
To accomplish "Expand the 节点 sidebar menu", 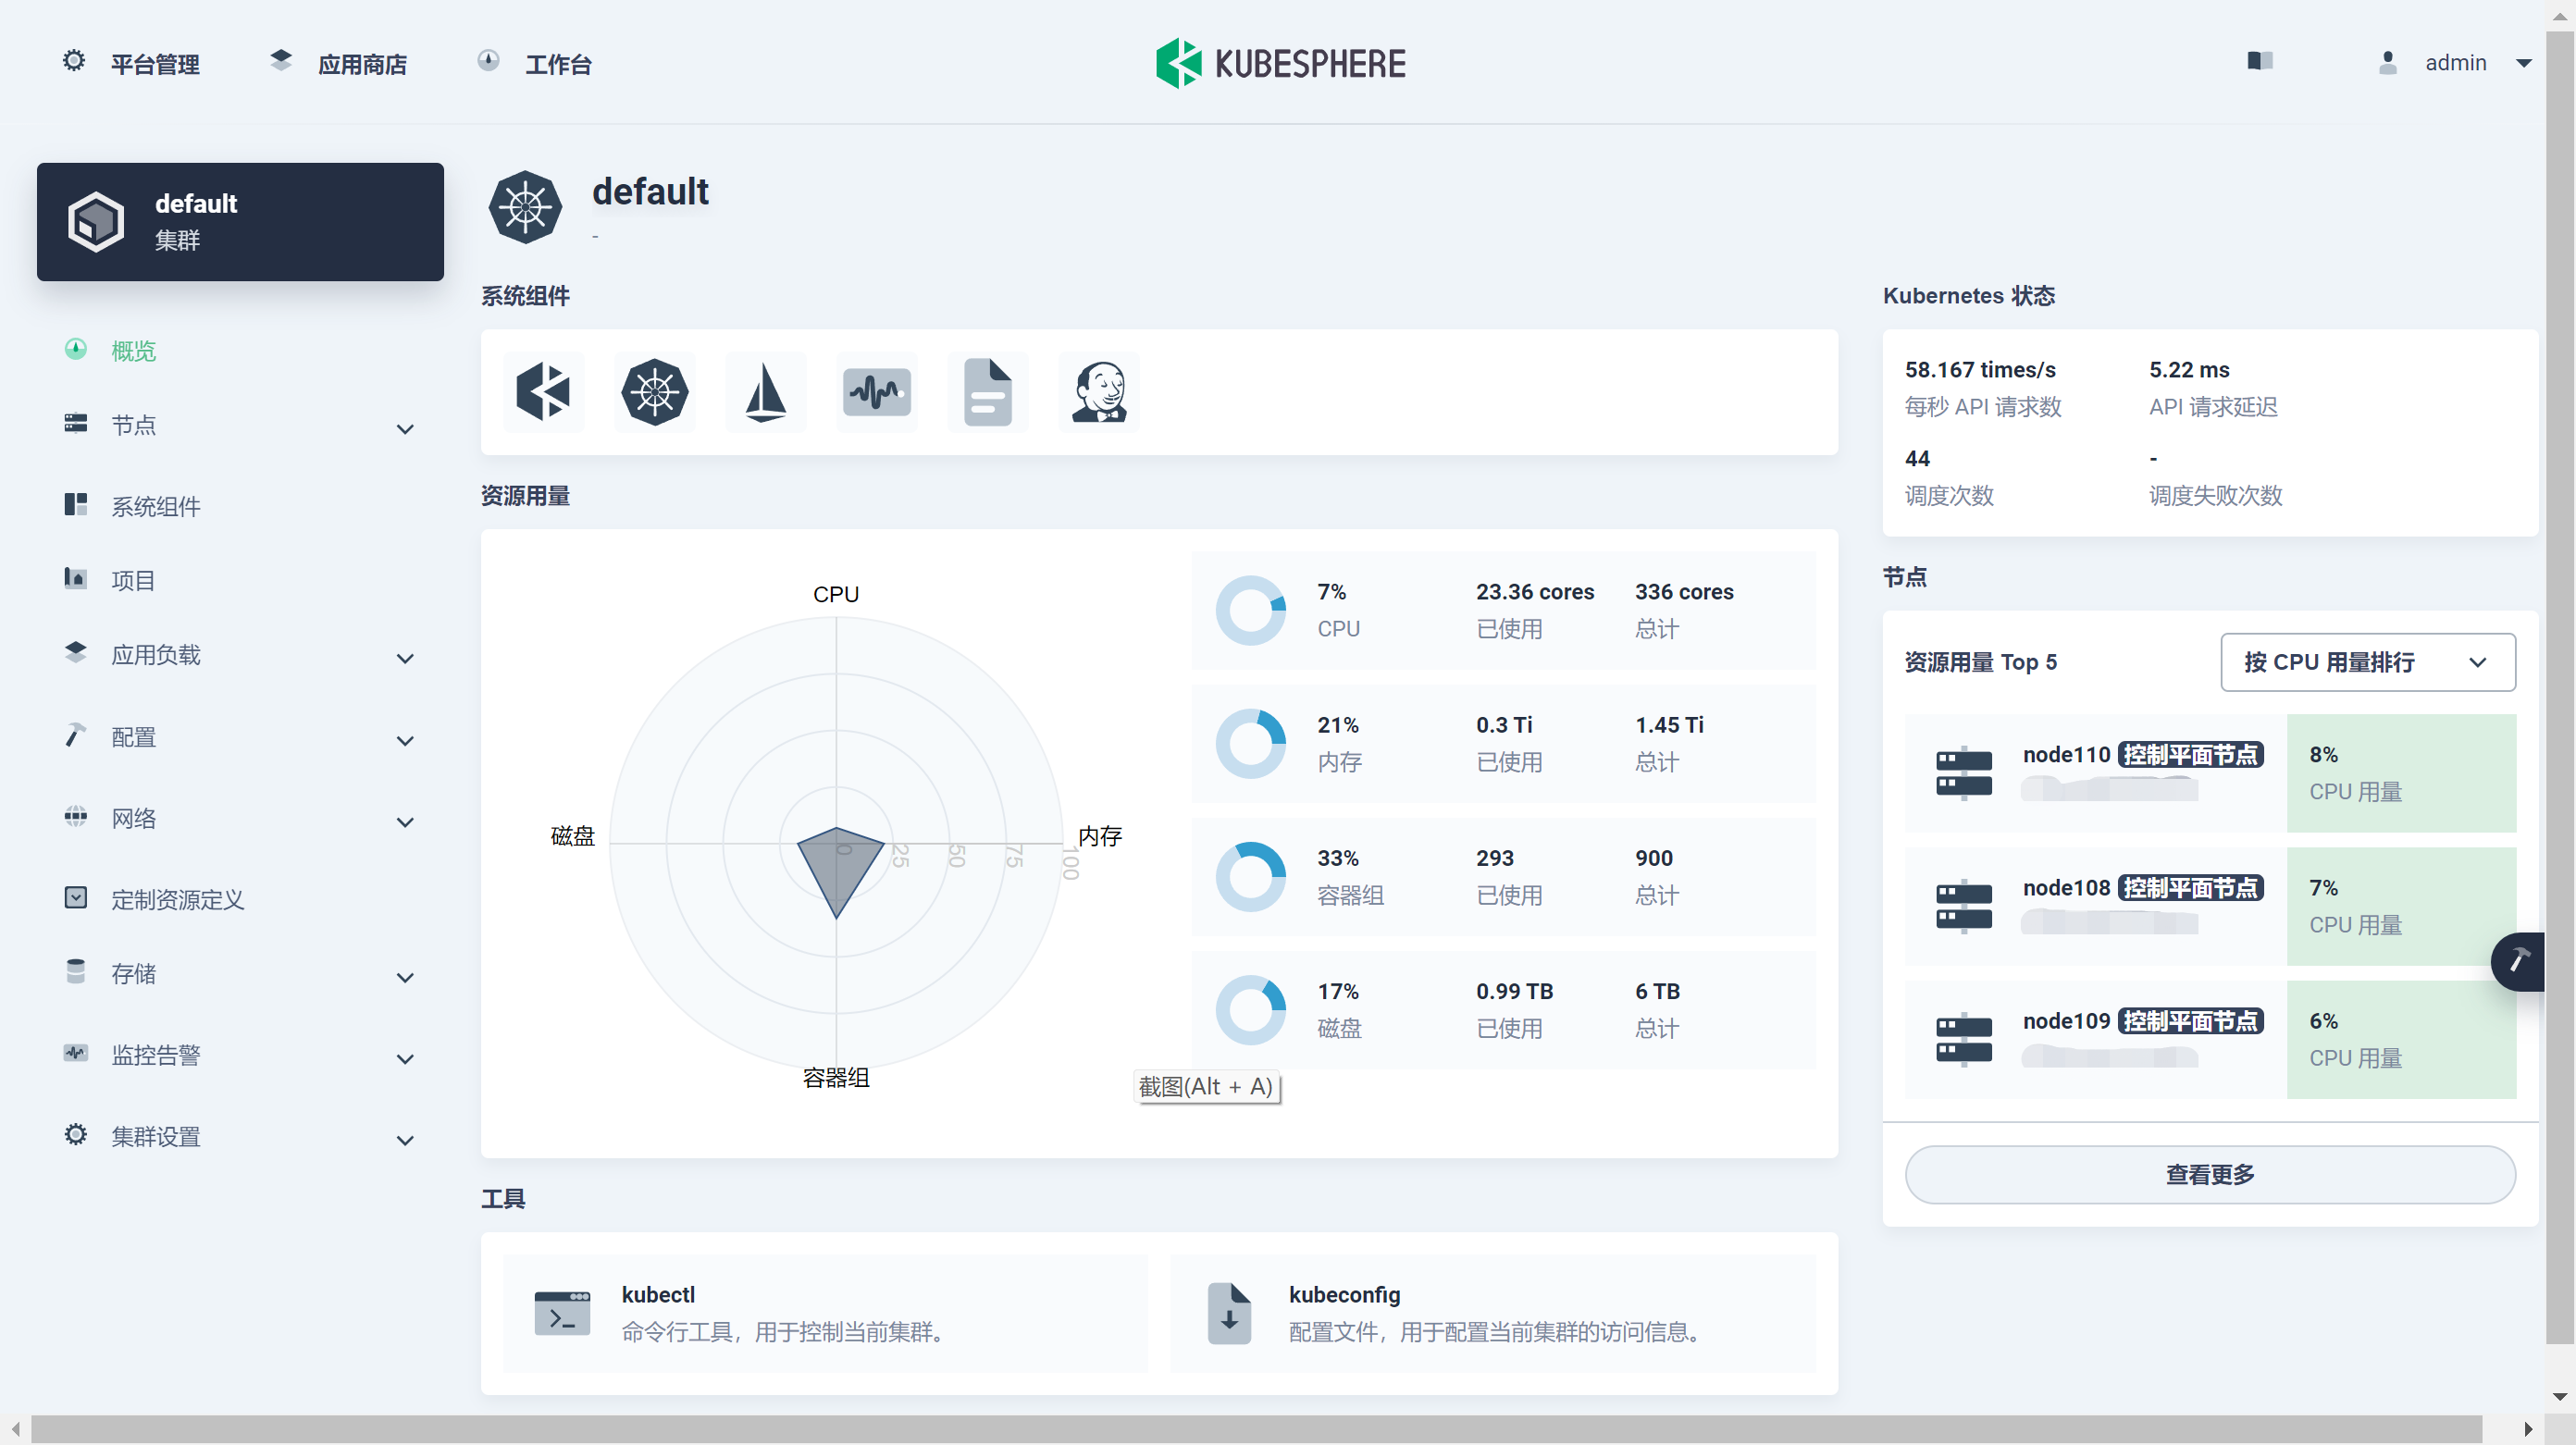I will click(x=240, y=427).
